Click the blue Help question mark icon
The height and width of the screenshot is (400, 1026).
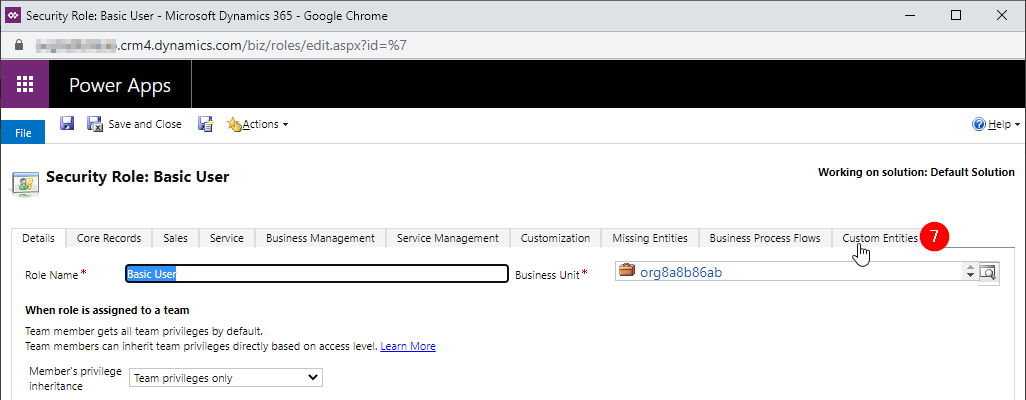[x=980, y=124]
